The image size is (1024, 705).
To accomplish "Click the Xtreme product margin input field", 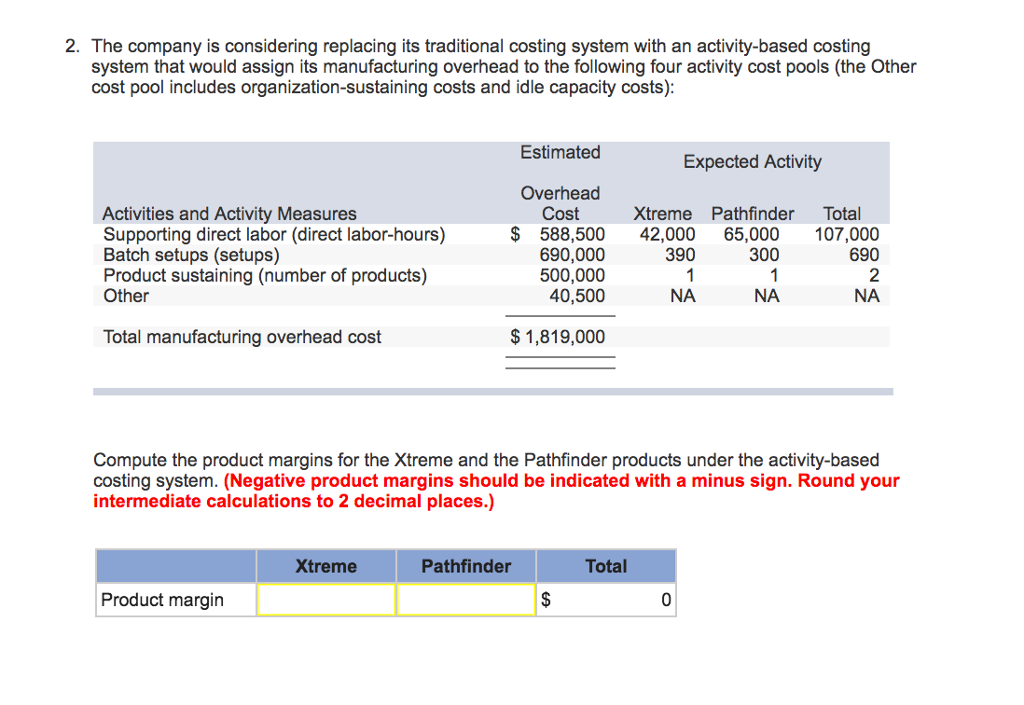I will 326,599.
